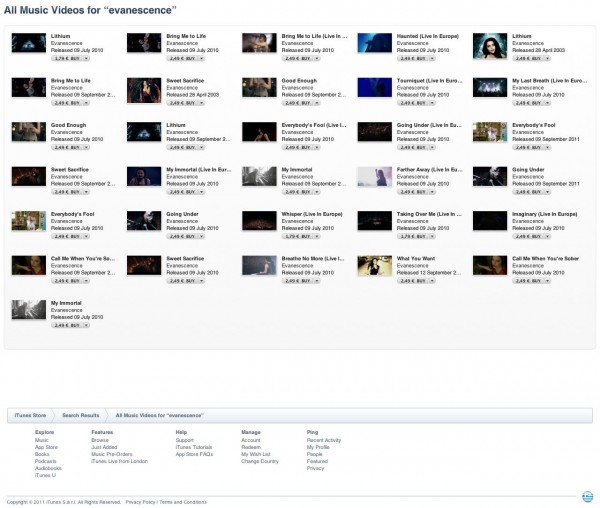Go to Account under Manage
This screenshot has width=600, height=508.
251,440
